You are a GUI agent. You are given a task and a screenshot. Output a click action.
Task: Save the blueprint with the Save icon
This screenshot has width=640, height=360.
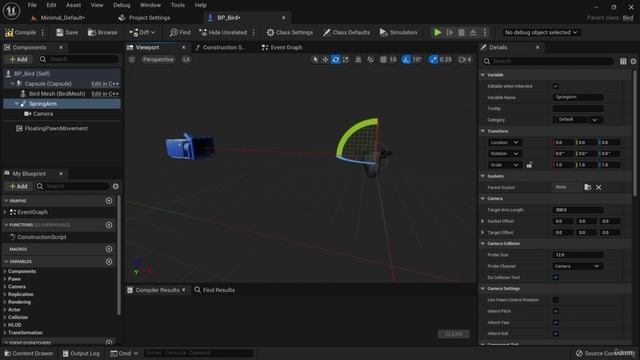tap(60, 32)
